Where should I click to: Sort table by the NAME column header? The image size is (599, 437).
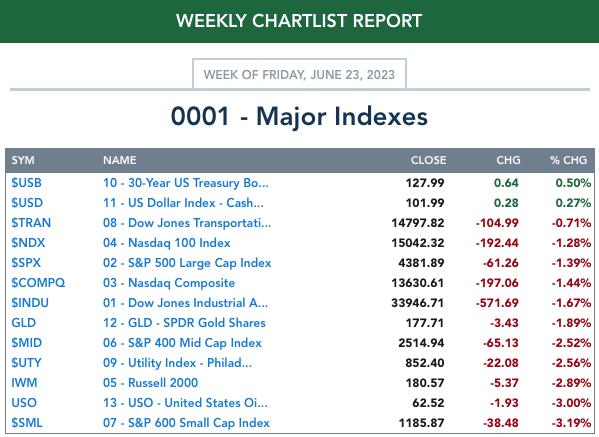coord(119,160)
